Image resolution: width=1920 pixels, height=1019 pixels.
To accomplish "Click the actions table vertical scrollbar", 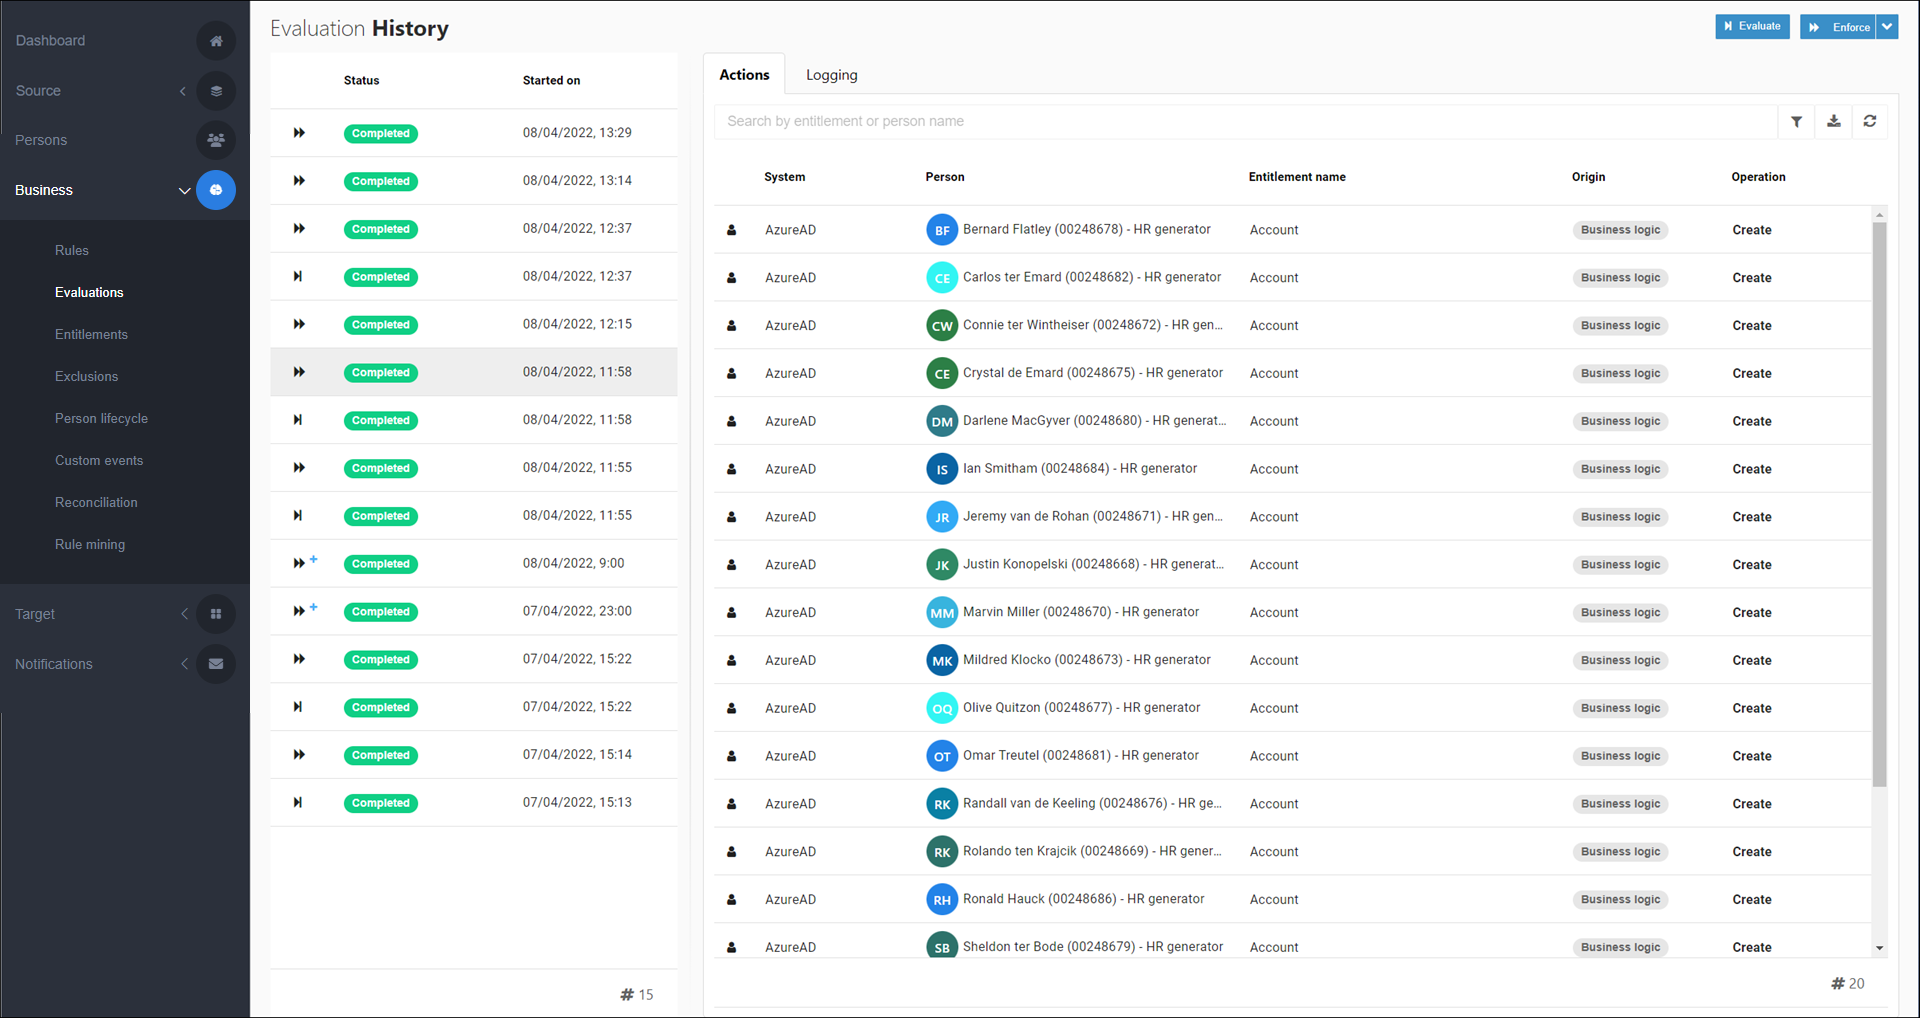I will pyautogui.click(x=1879, y=500).
